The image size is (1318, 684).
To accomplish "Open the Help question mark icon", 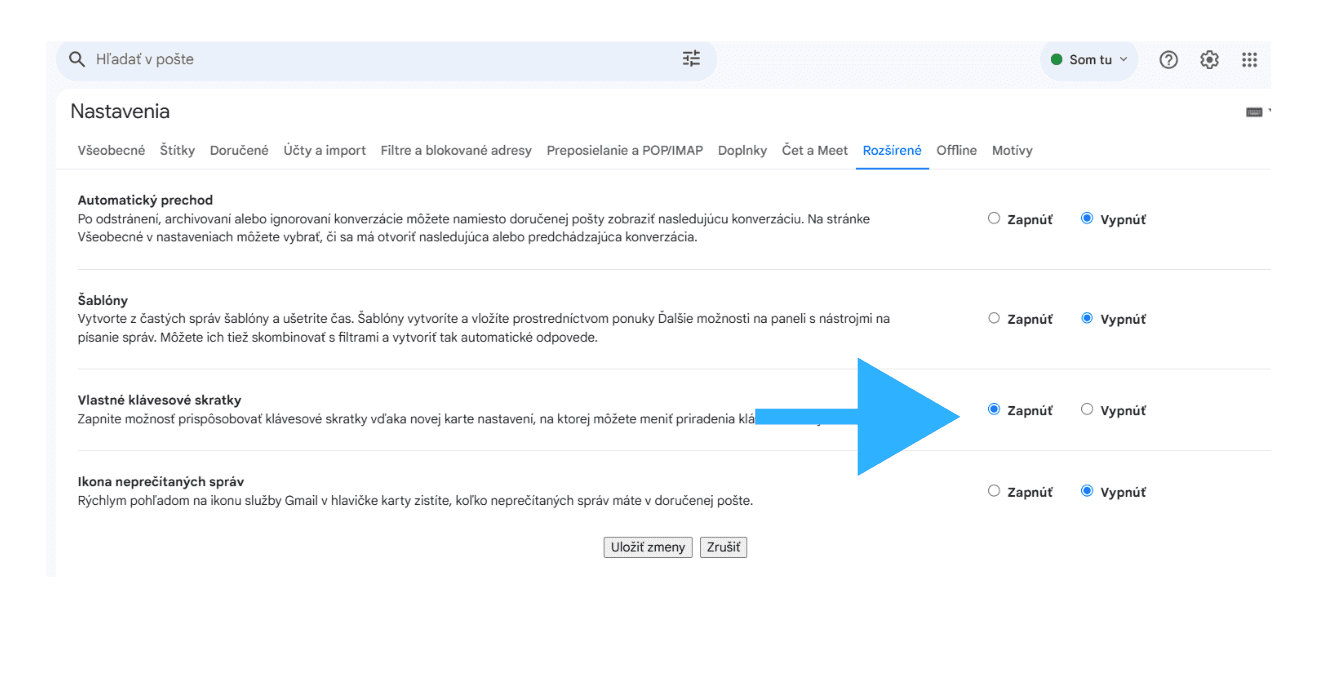I will point(1168,60).
